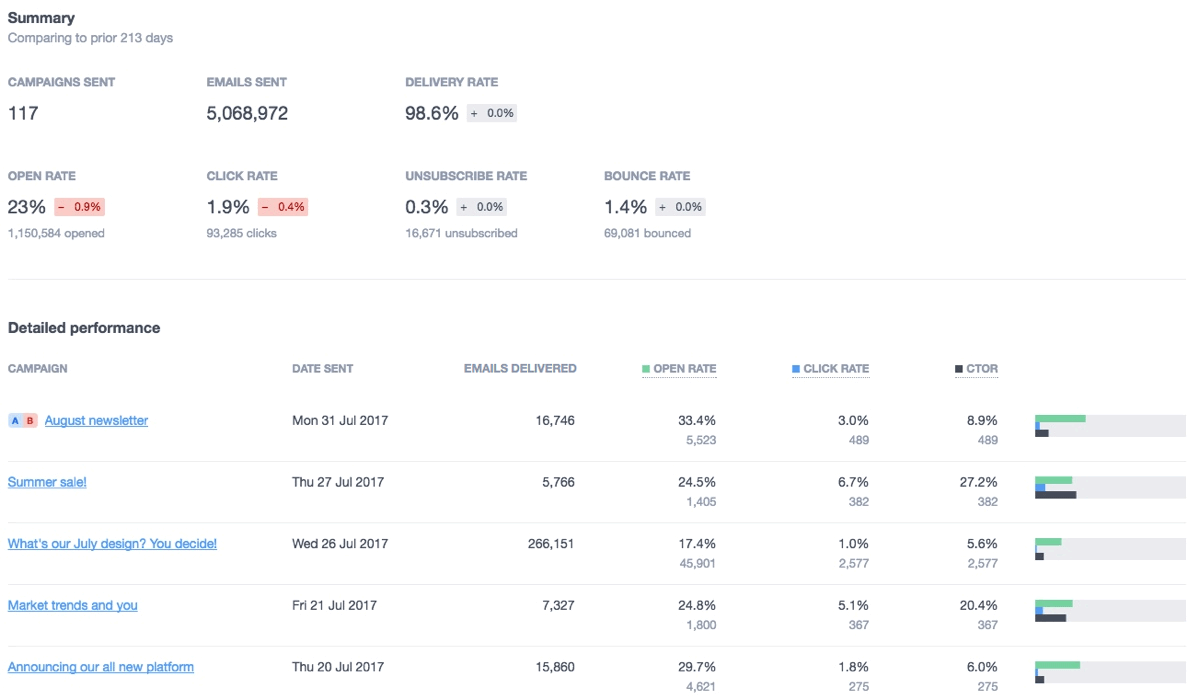
Task: Click the Market trends and you bar chart
Action: [x=1110, y=610]
